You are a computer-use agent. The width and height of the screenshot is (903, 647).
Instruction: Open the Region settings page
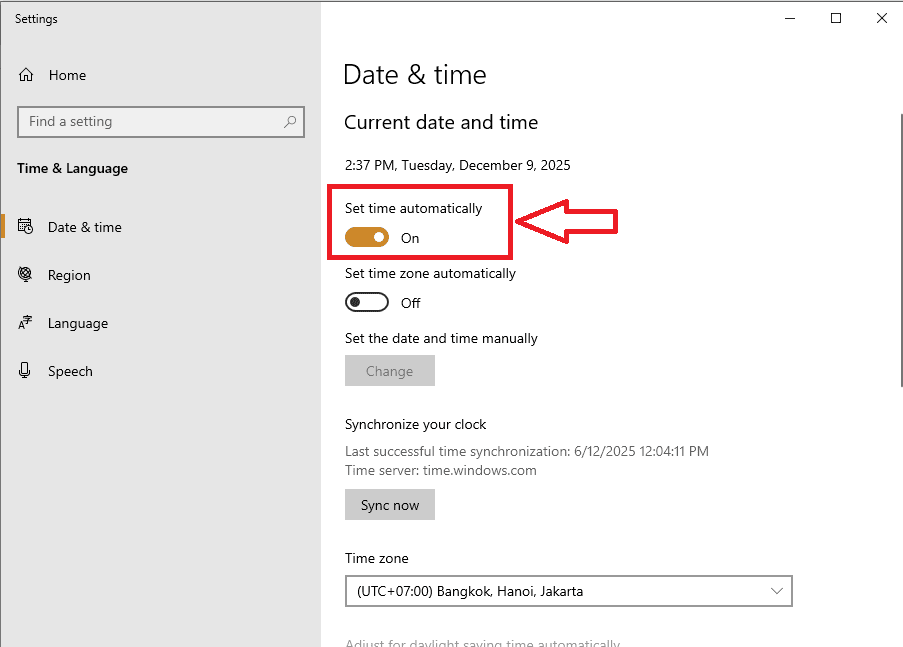point(69,275)
